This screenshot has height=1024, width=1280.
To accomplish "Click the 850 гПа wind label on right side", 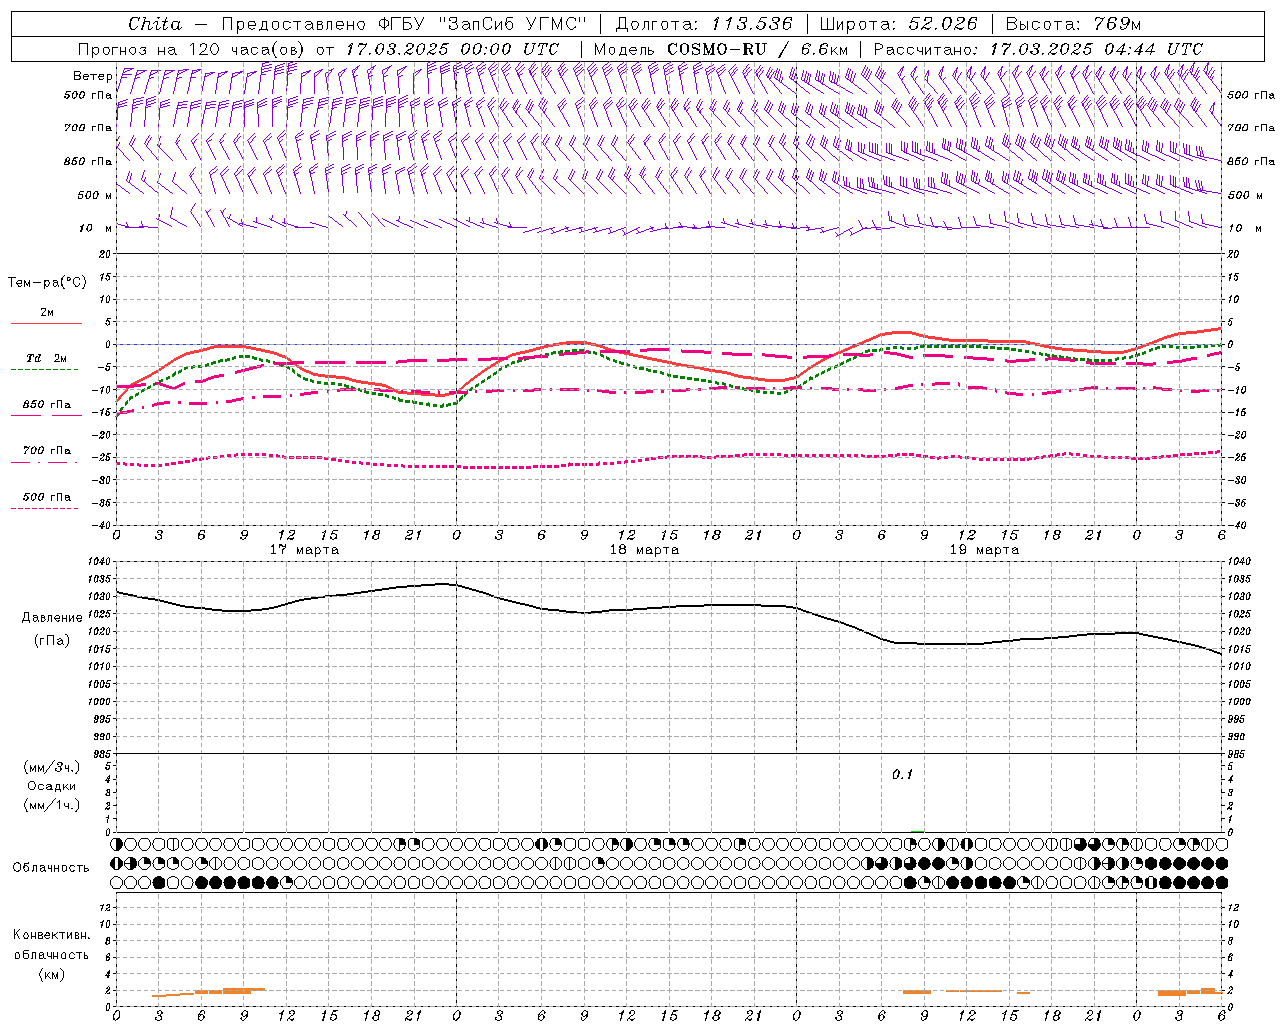I will tap(1251, 162).
